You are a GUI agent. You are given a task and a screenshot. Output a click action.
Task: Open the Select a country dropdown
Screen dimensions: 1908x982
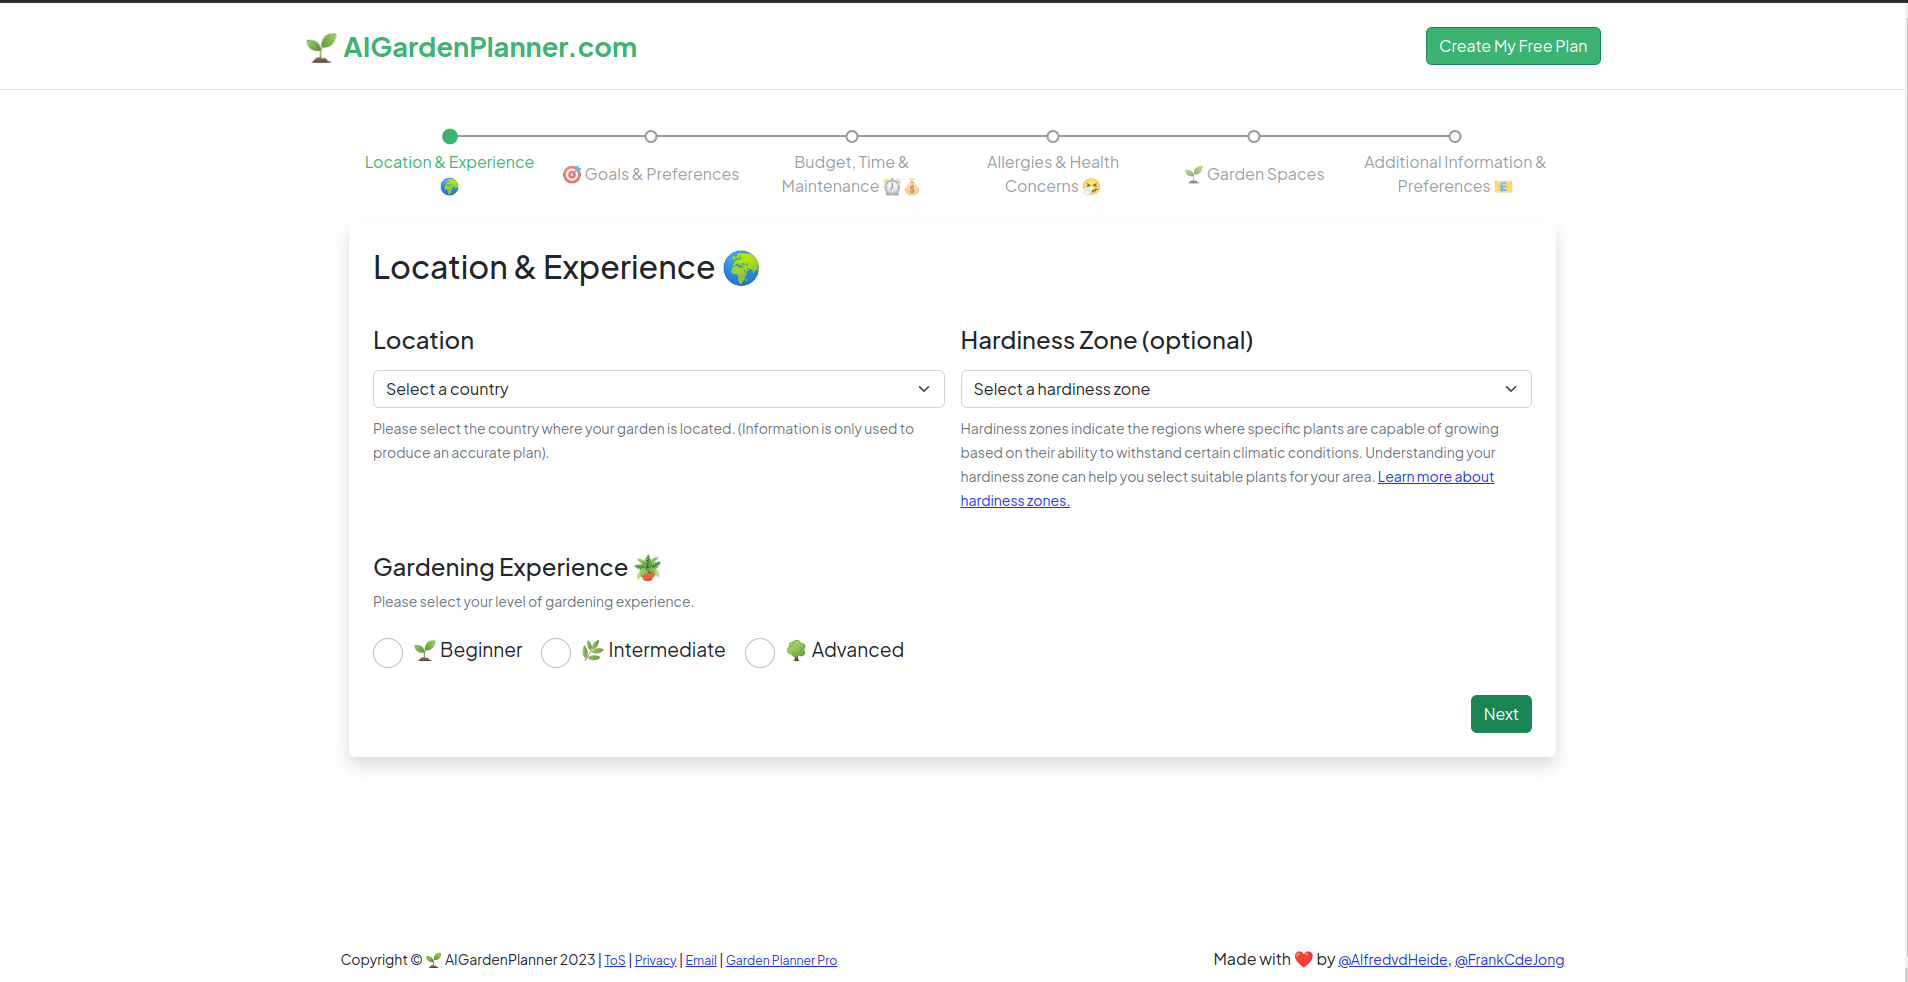(658, 389)
